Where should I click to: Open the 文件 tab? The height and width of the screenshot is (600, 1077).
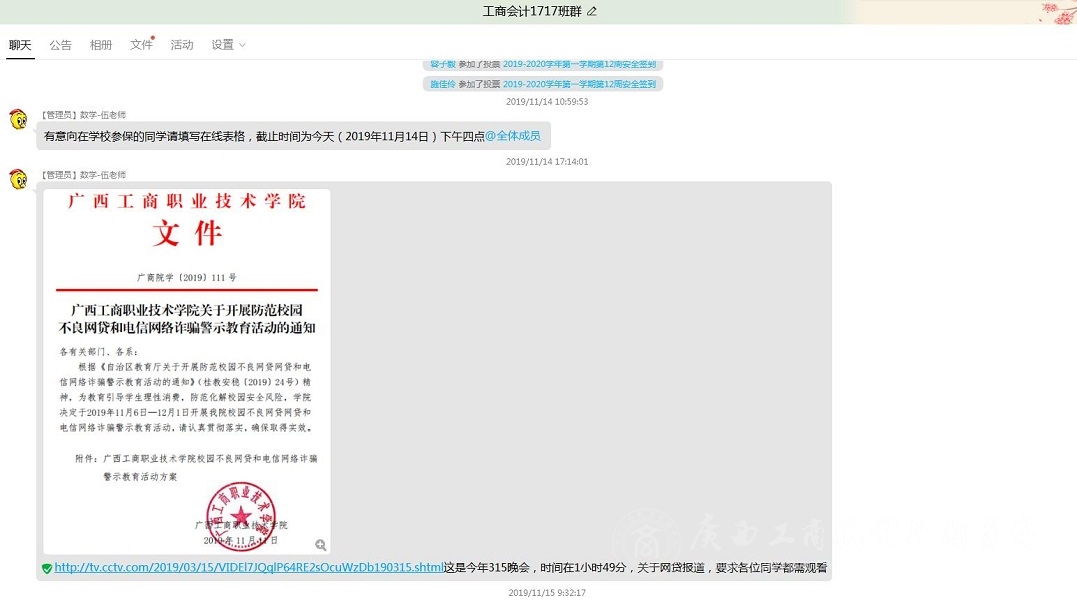[141, 45]
